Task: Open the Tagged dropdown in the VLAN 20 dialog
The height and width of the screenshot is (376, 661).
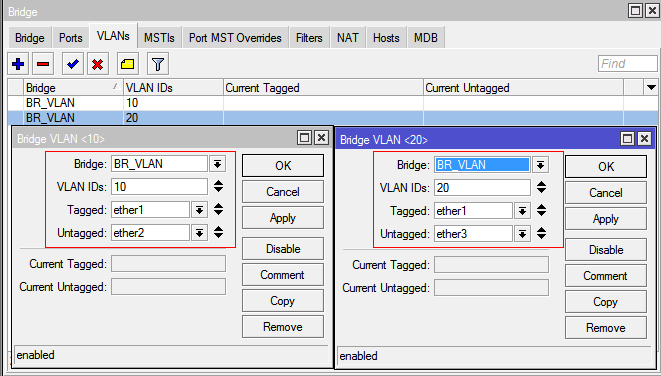Action: pyautogui.click(x=522, y=210)
